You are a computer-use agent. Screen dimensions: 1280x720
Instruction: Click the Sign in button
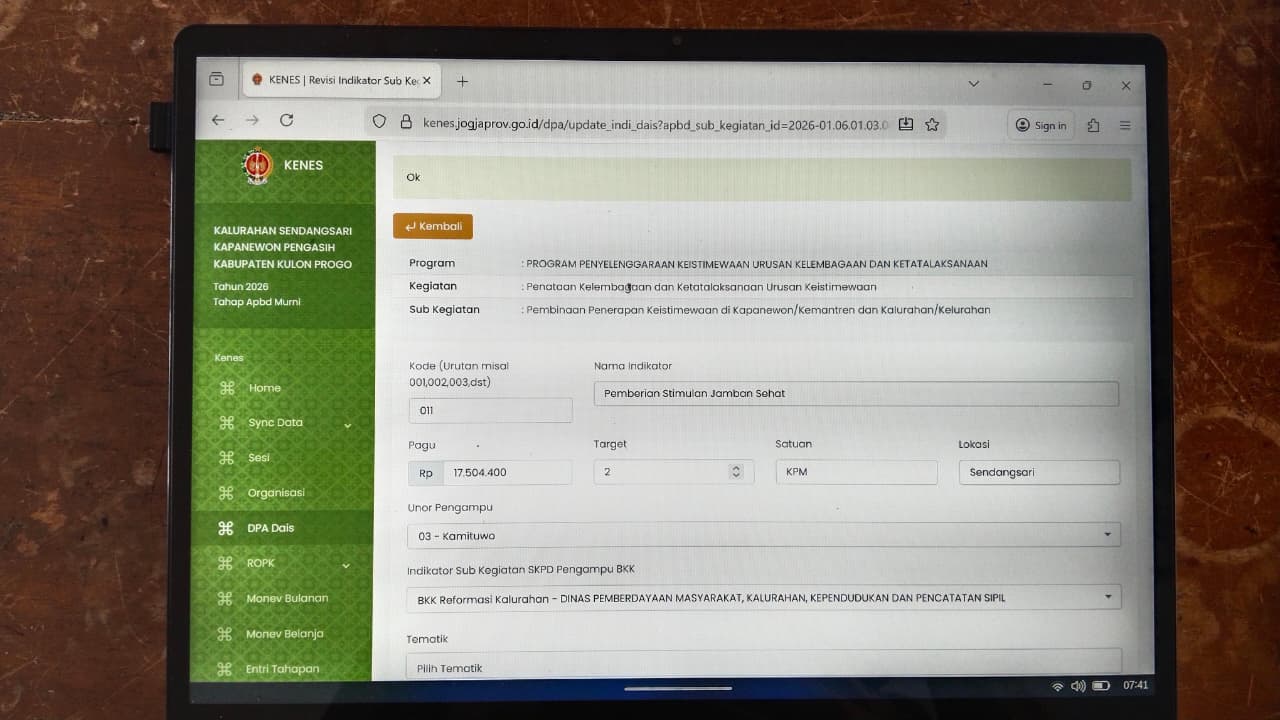click(x=1040, y=125)
